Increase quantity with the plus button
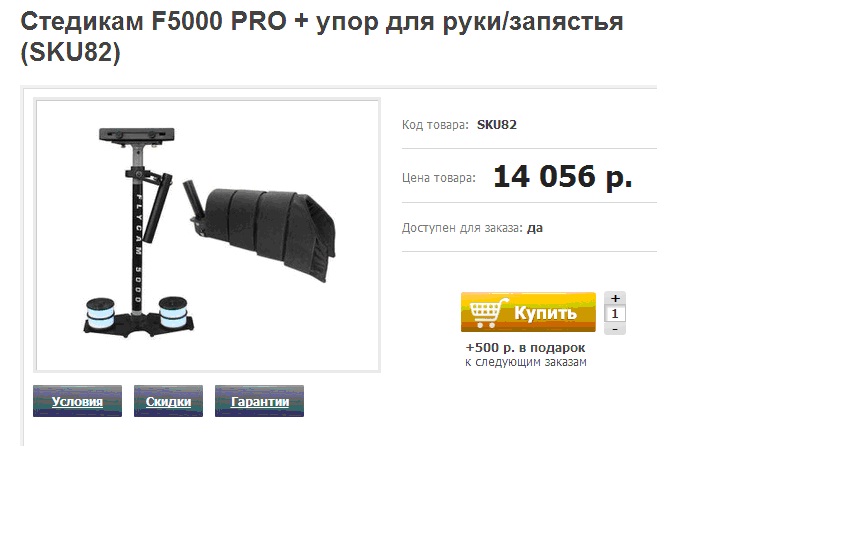864x540 pixels. (615, 298)
